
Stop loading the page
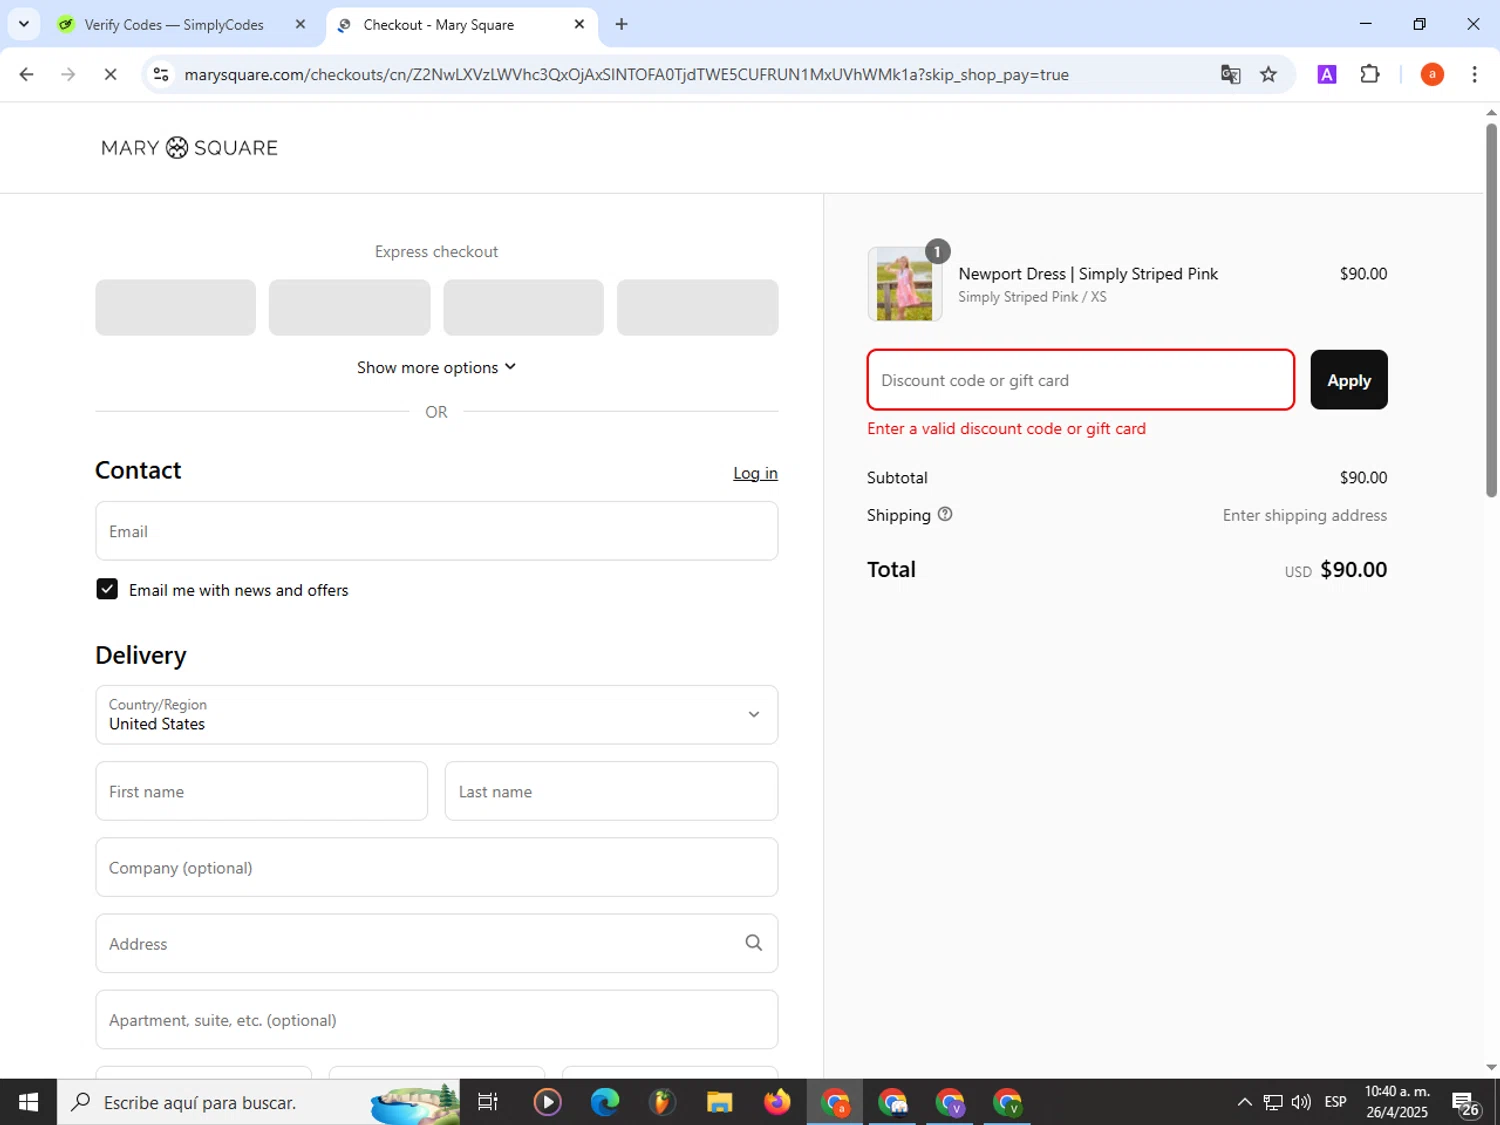click(110, 74)
